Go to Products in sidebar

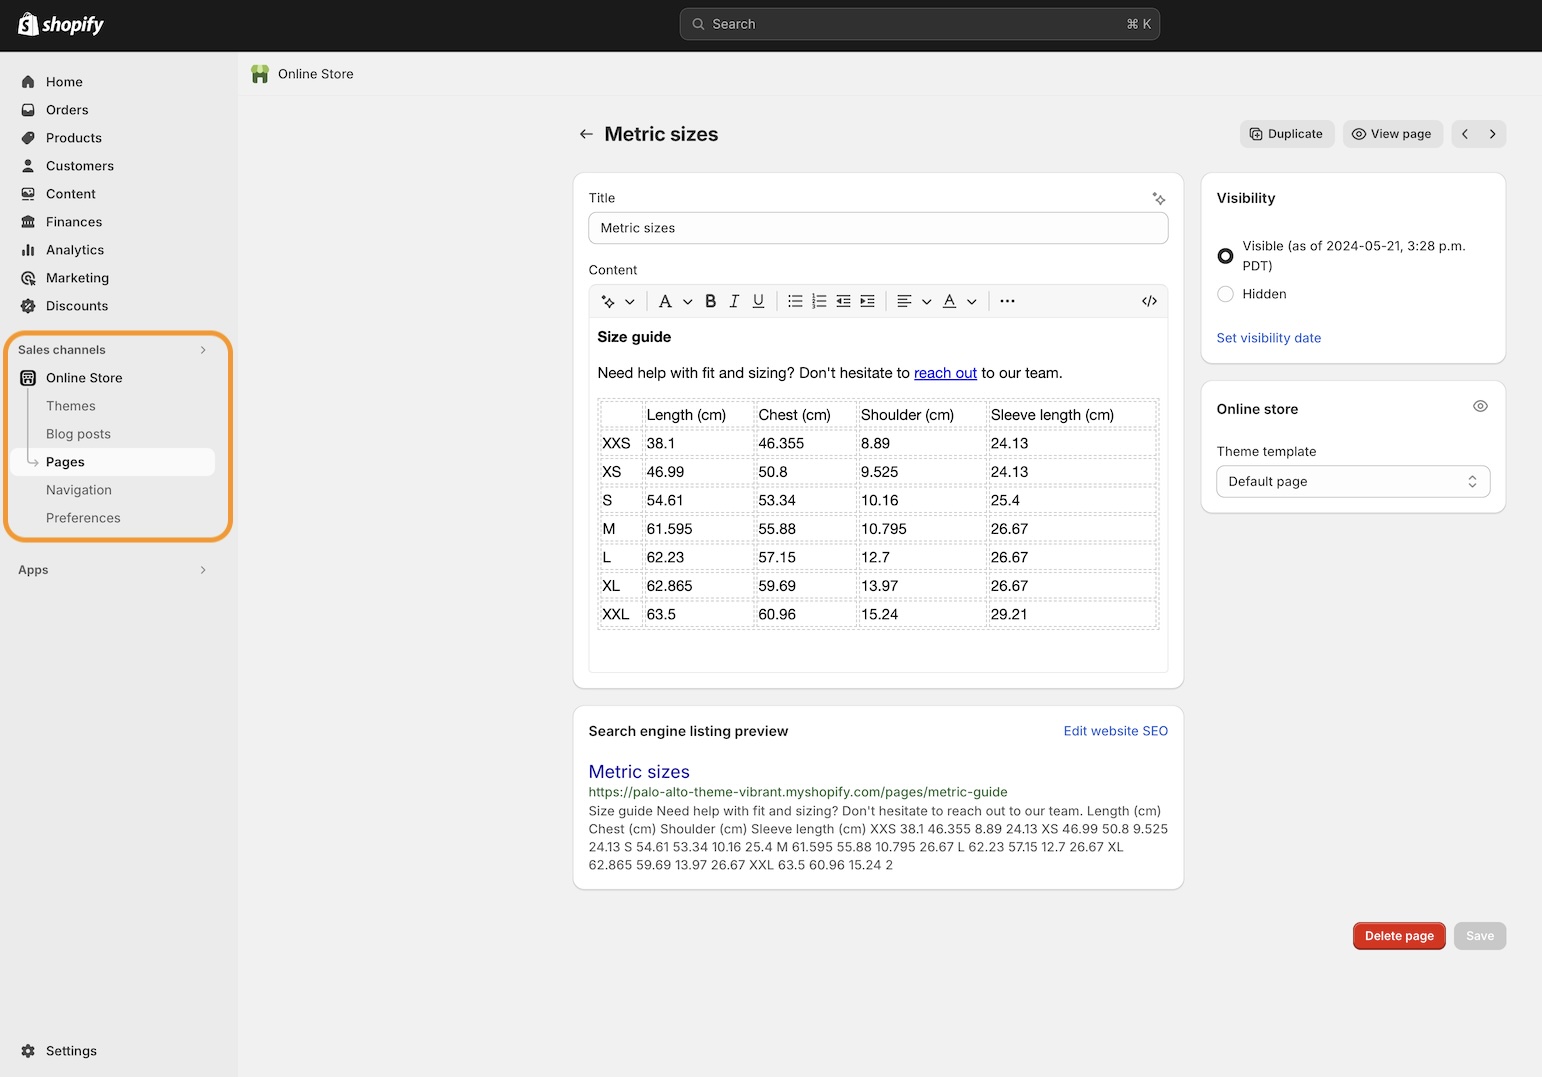click(x=74, y=138)
